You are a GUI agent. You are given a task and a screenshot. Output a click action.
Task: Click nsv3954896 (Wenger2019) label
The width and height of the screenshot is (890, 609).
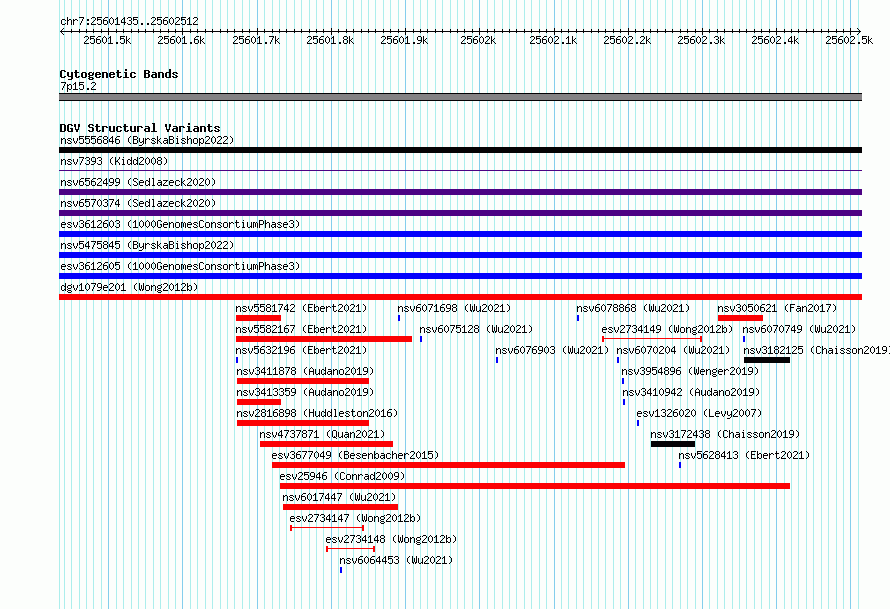[690, 371]
